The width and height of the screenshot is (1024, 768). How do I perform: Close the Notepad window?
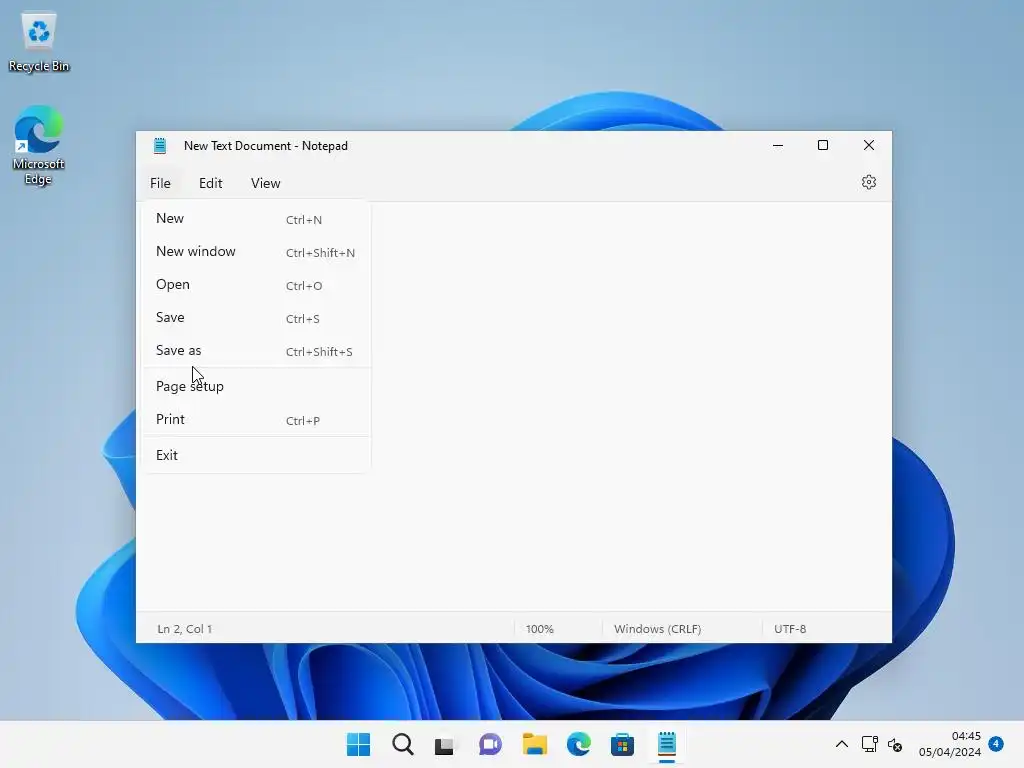(869, 146)
